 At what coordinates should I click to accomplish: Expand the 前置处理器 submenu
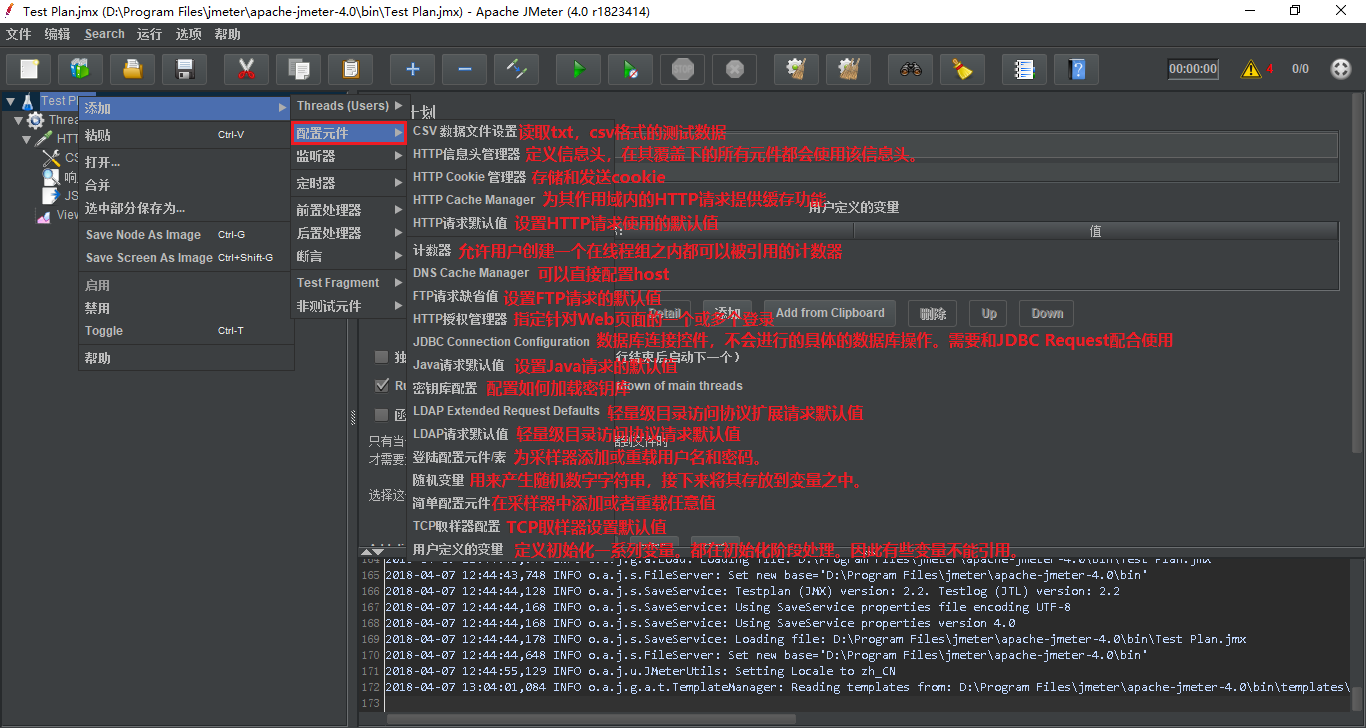click(x=349, y=210)
